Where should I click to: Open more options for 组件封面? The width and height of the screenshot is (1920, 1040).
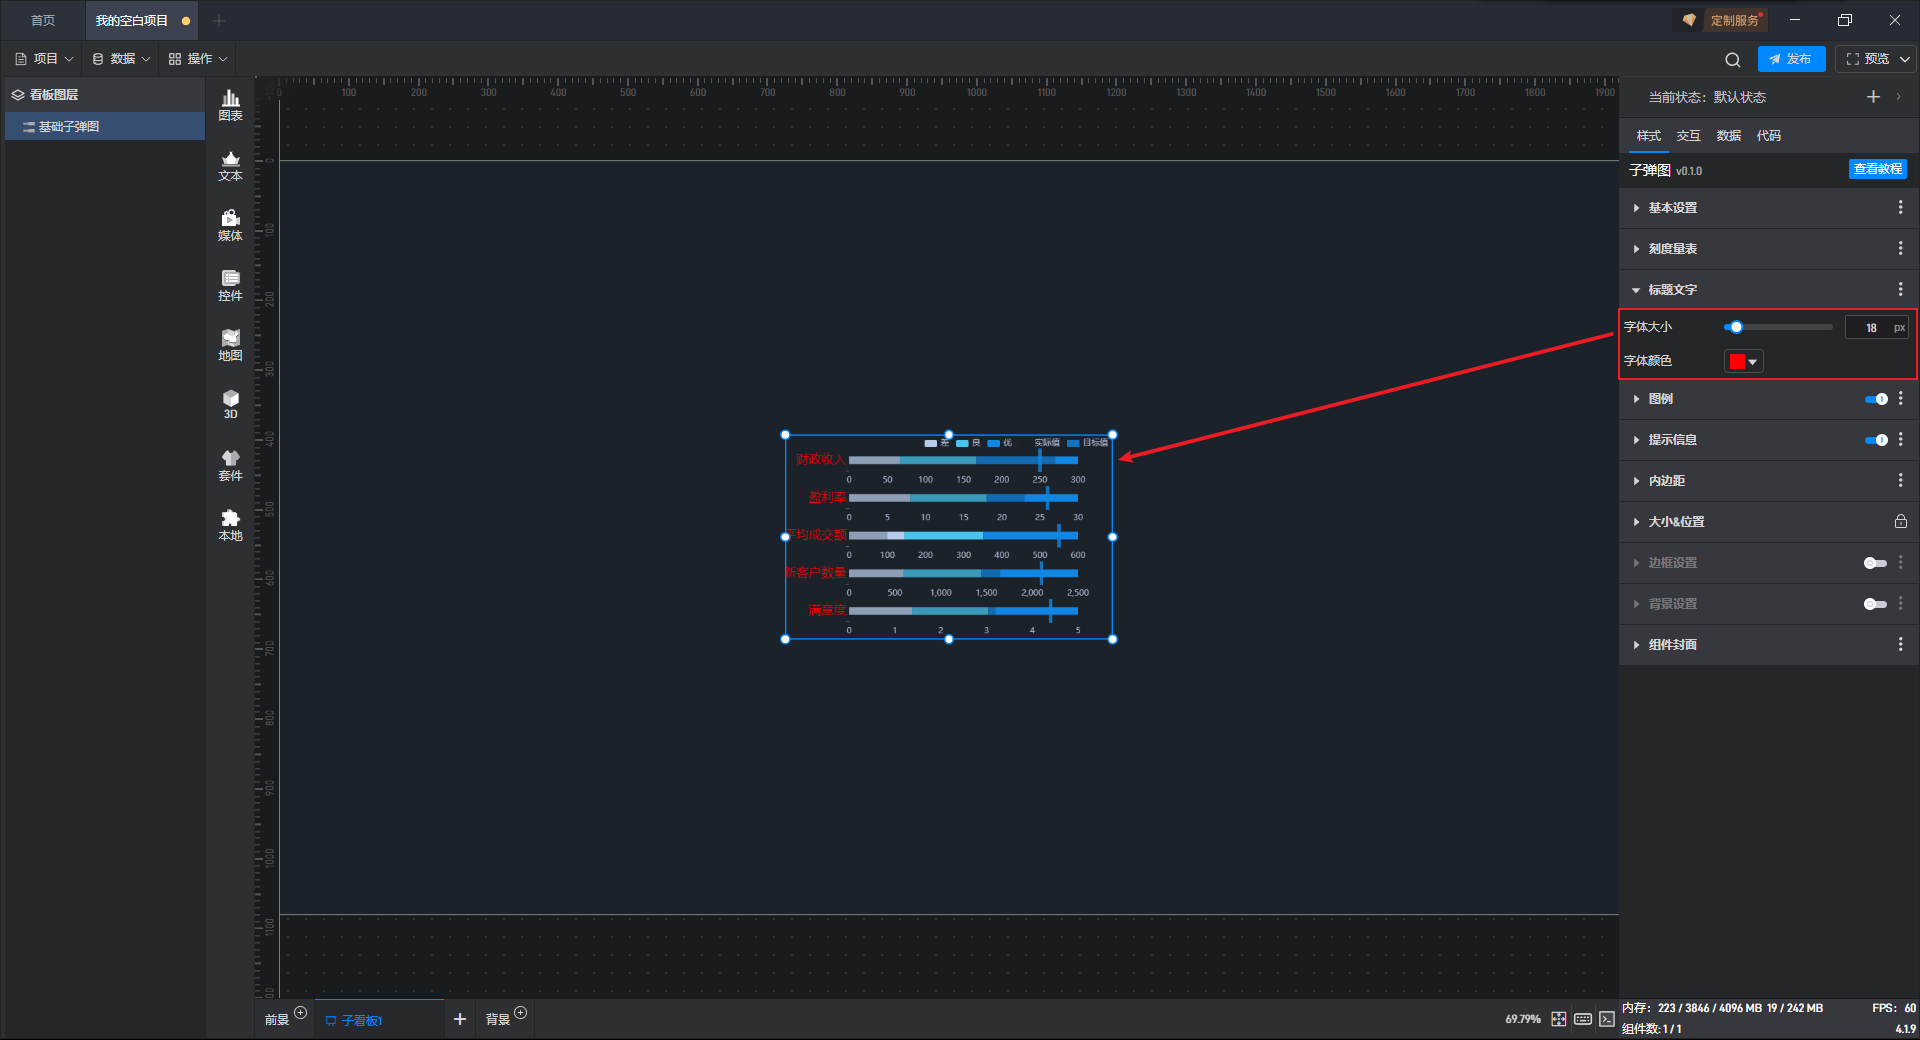[x=1901, y=644]
